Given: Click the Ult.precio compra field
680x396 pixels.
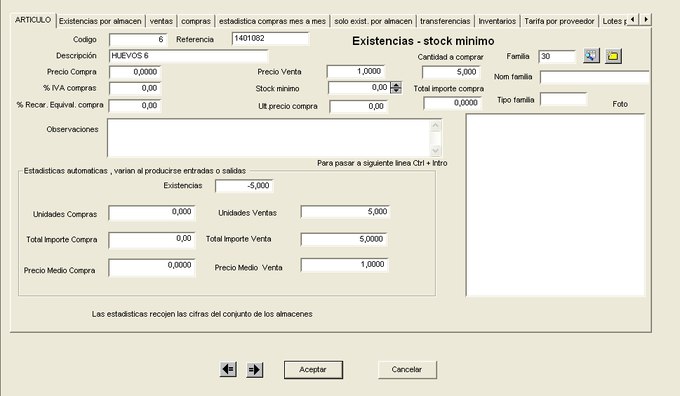Looking at the screenshot, I should pos(358,106).
